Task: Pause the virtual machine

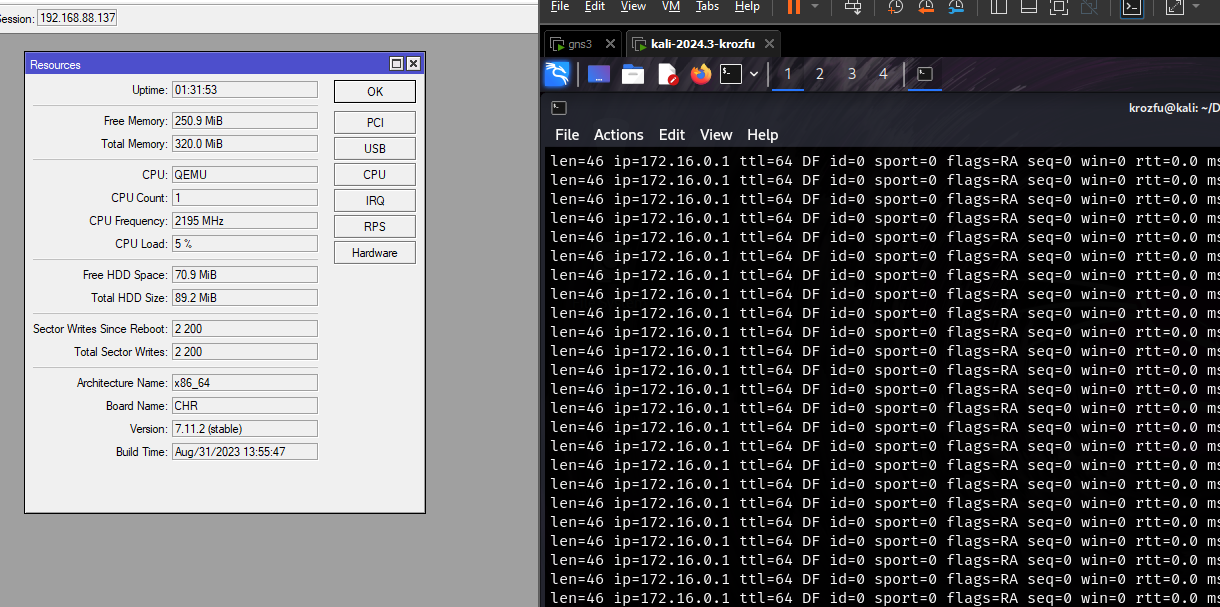Action: coord(793,7)
